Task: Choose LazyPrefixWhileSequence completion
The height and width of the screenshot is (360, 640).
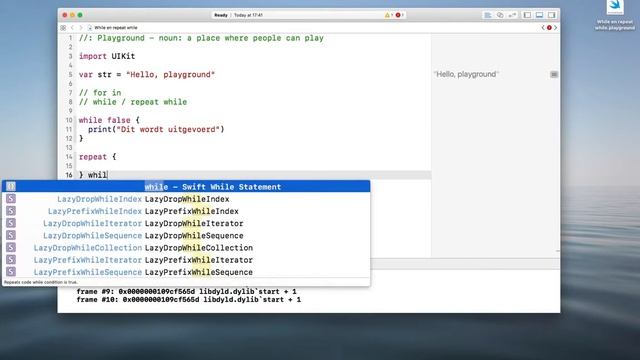Action: click(x=186, y=272)
